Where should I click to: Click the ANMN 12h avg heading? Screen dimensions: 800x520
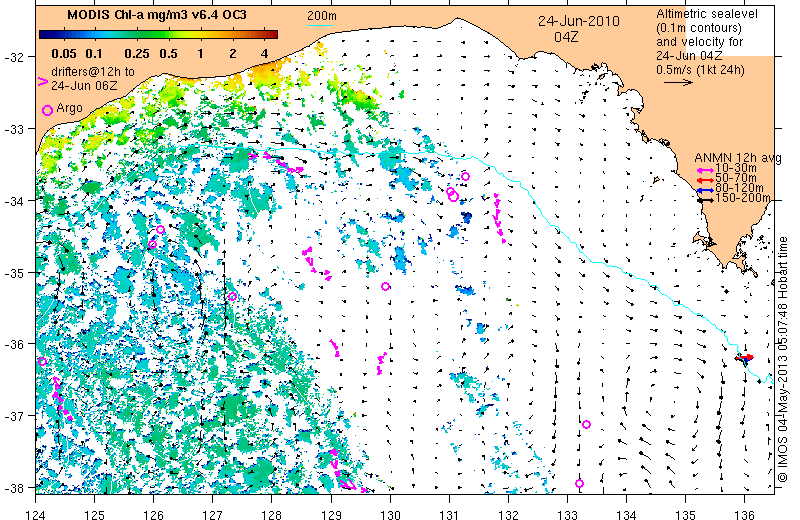coord(738,158)
